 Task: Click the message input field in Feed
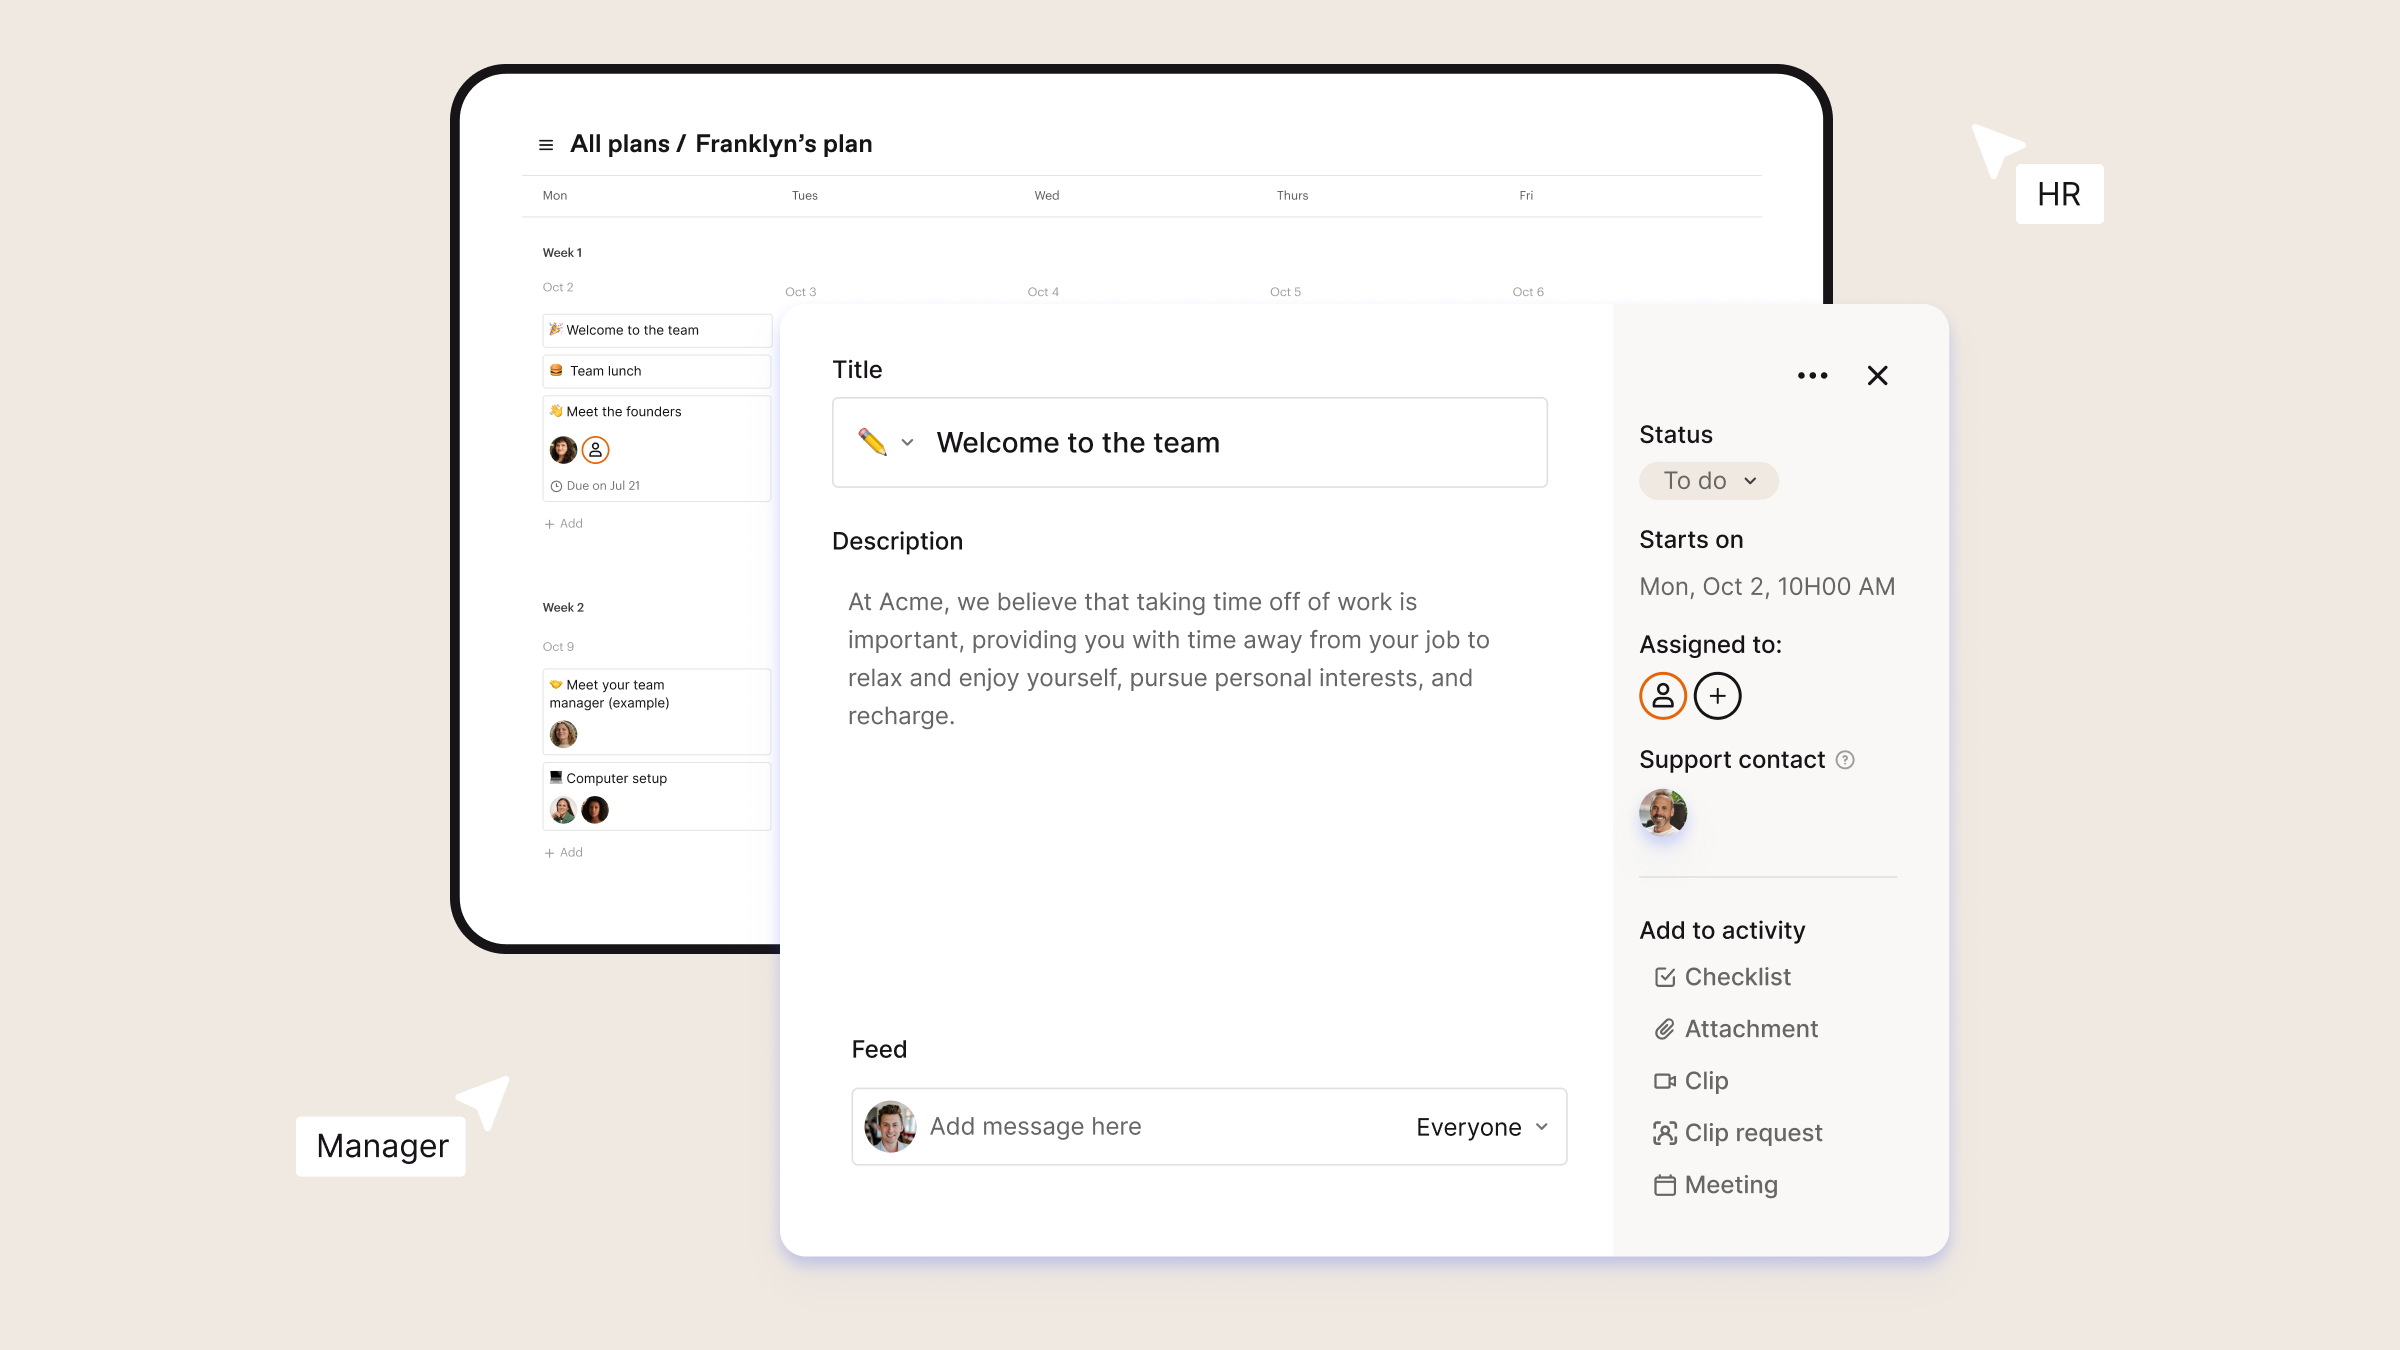pyautogui.click(x=1155, y=1124)
